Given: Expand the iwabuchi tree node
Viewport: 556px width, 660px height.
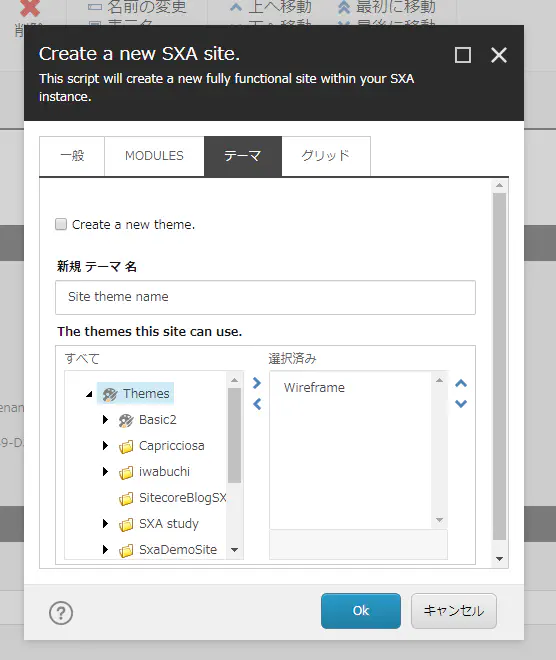Looking at the screenshot, I should [x=105, y=472].
